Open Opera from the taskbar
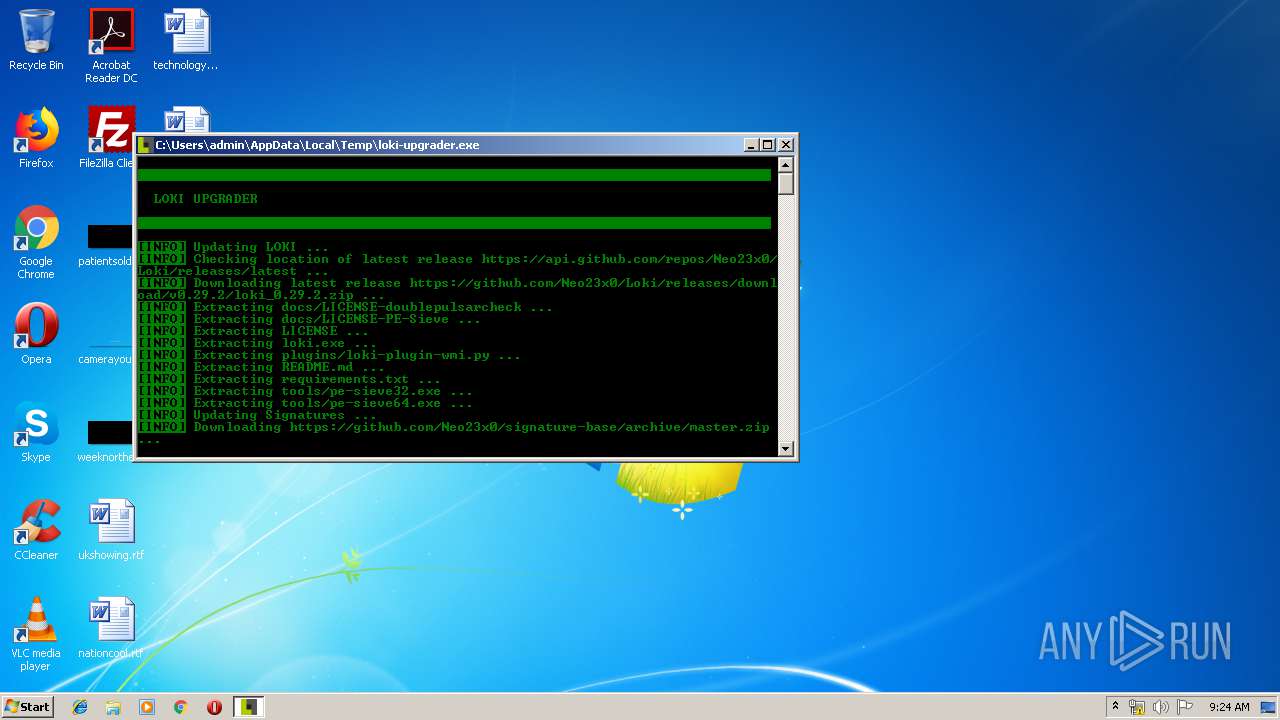This screenshot has width=1280, height=720. pyautogui.click(x=214, y=707)
